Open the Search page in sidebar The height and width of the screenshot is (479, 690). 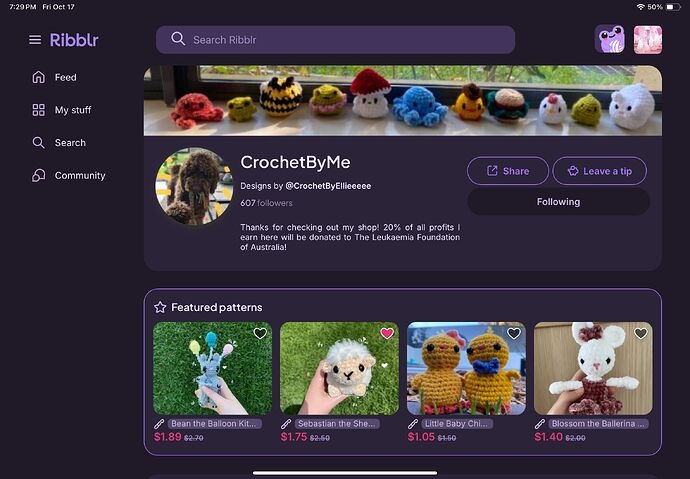click(x=69, y=143)
